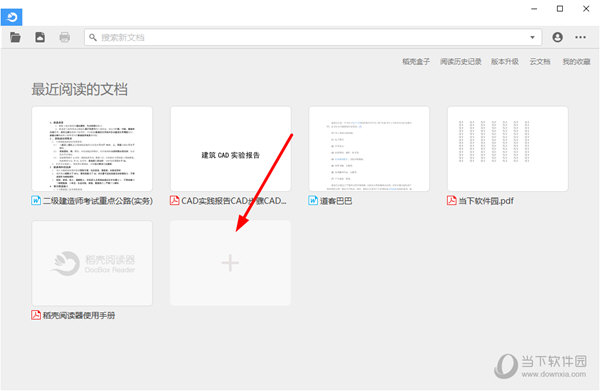Close the reader window
This screenshot has width=600, height=391.
click(x=586, y=8)
